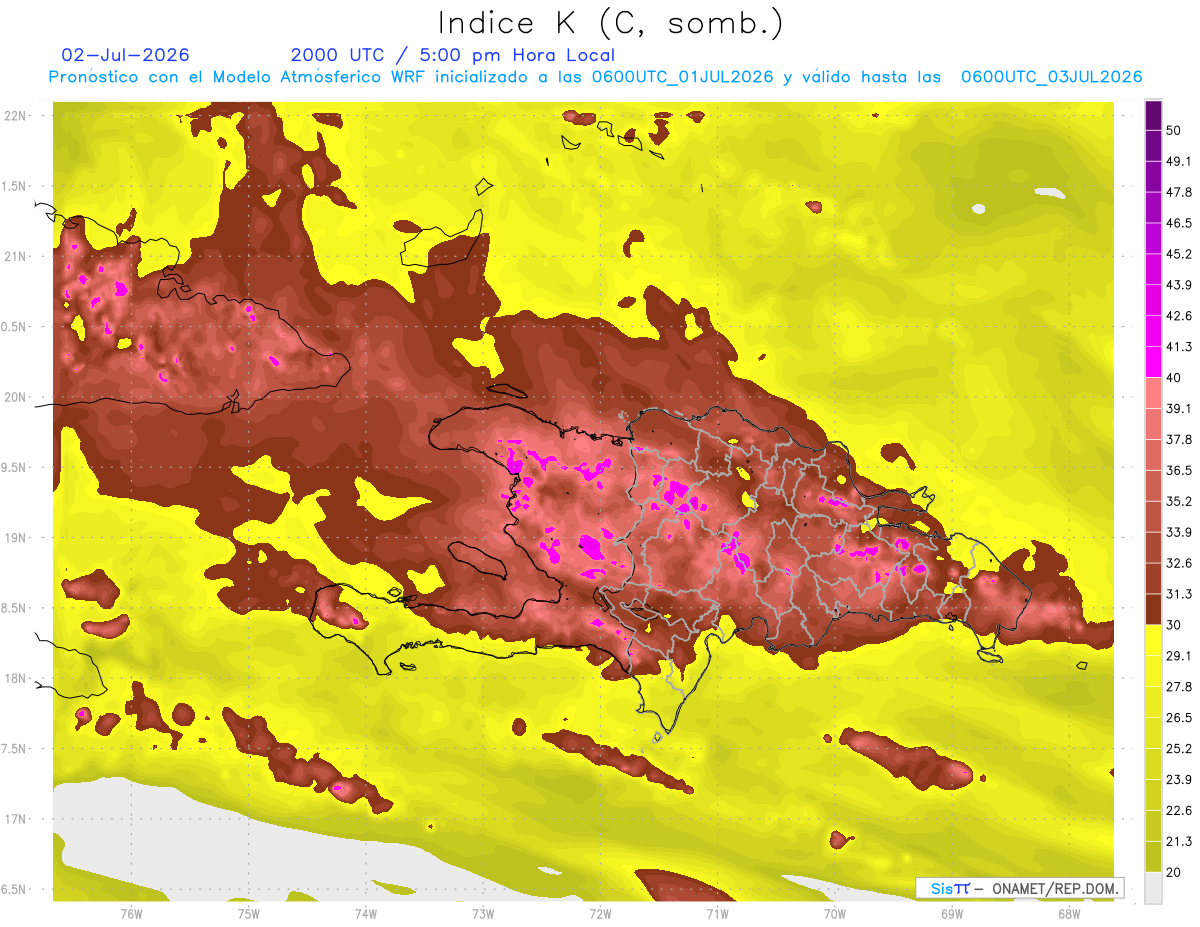Click the legend value '27.8'
Viewport: 1200px width, 927px height.
coord(1179,686)
